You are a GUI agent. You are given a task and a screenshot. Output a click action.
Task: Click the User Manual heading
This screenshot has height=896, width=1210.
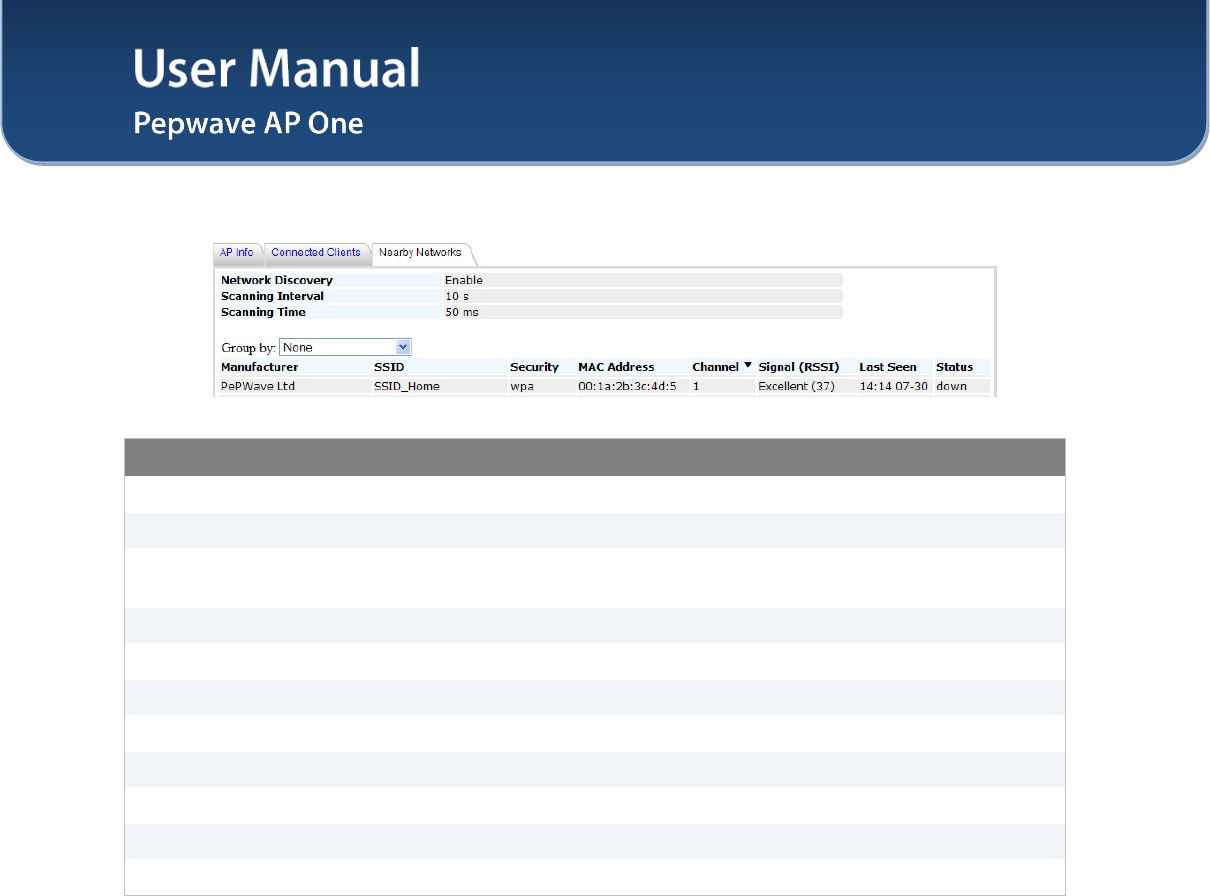(x=277, y=68)
